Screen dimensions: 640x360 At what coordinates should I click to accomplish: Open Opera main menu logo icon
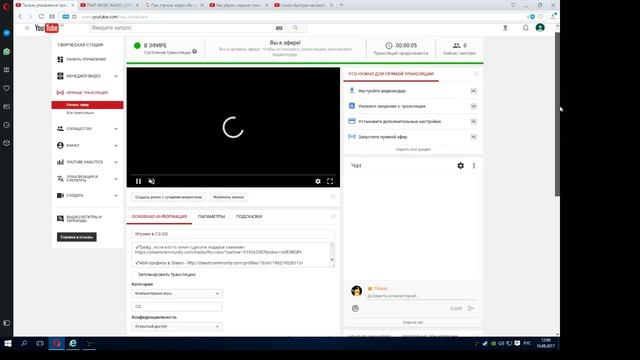pos(7,6)
